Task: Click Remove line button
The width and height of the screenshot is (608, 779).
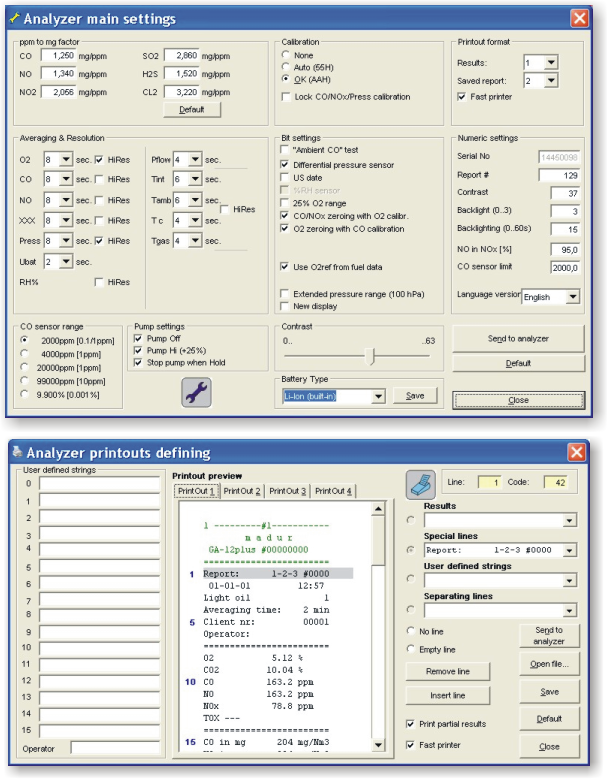Action: (x=448, y=671)
